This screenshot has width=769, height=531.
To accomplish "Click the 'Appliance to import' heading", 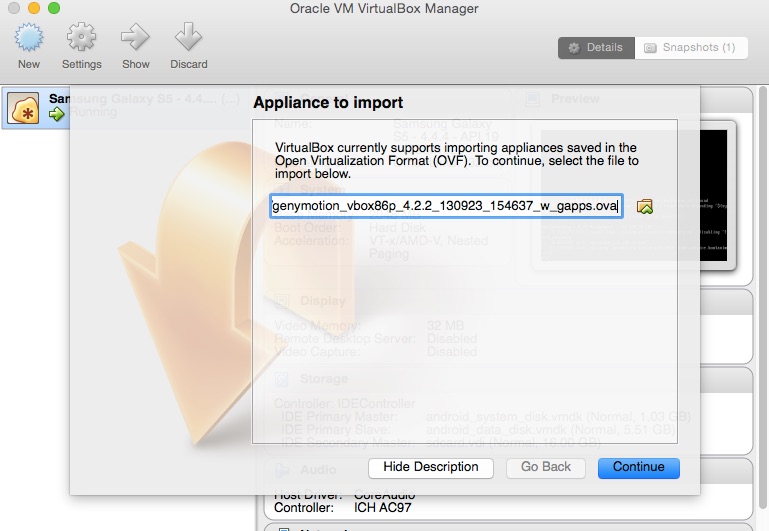I will click(x=328, y=102).
